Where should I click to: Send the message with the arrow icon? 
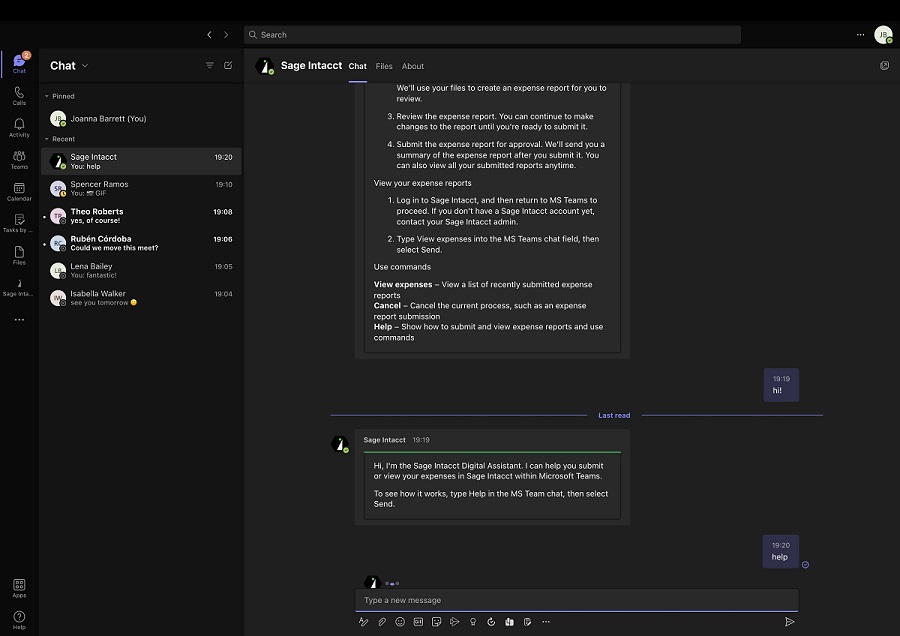(790, 622)
